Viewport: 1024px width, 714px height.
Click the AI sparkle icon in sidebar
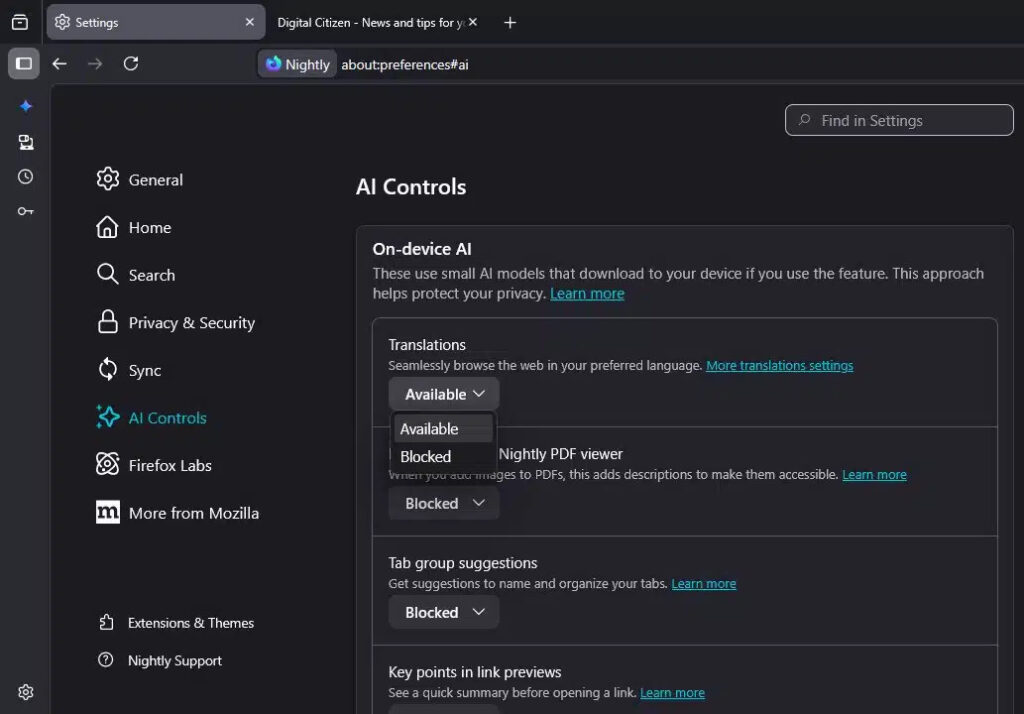26,106
